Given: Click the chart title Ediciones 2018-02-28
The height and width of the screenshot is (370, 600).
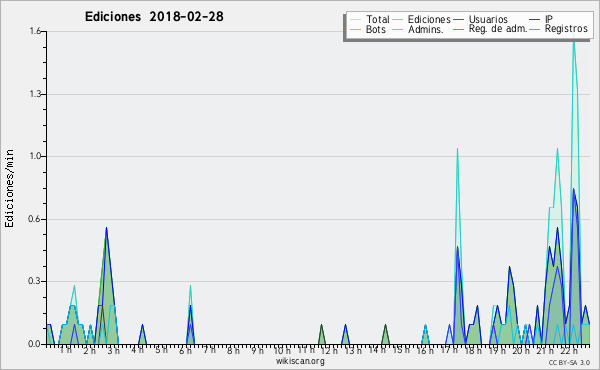Looking at the screenshot, I should click(x=154, y=17).
